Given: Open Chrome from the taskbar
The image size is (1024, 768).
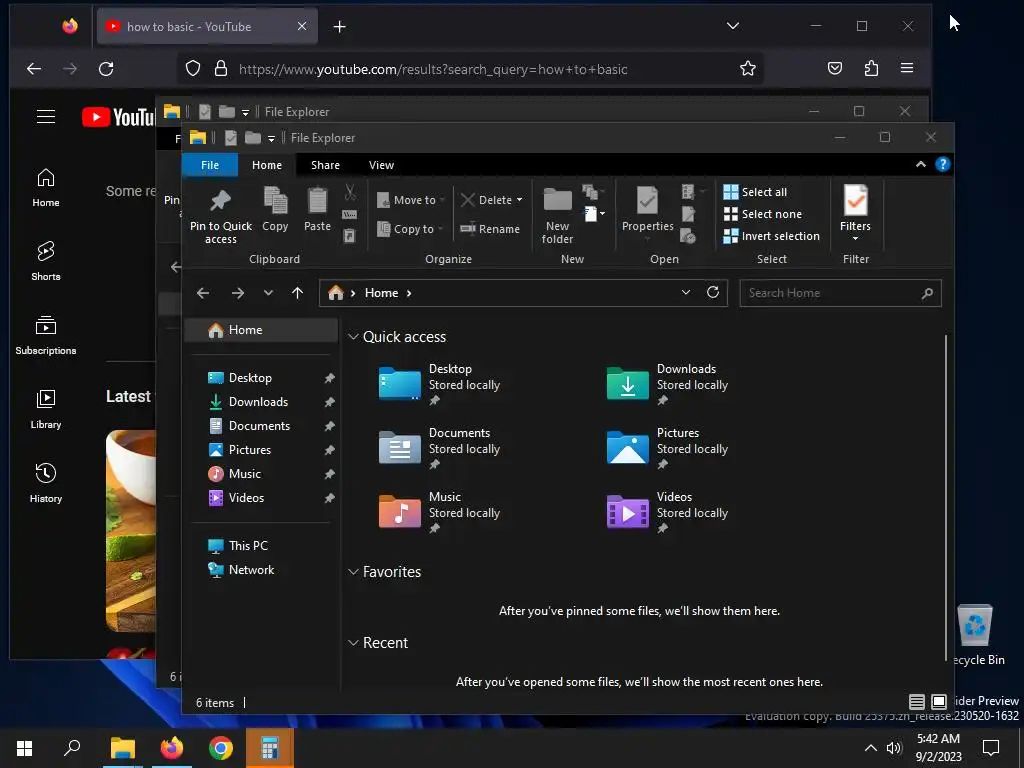Looking at the screenshot, I should 221,748.
